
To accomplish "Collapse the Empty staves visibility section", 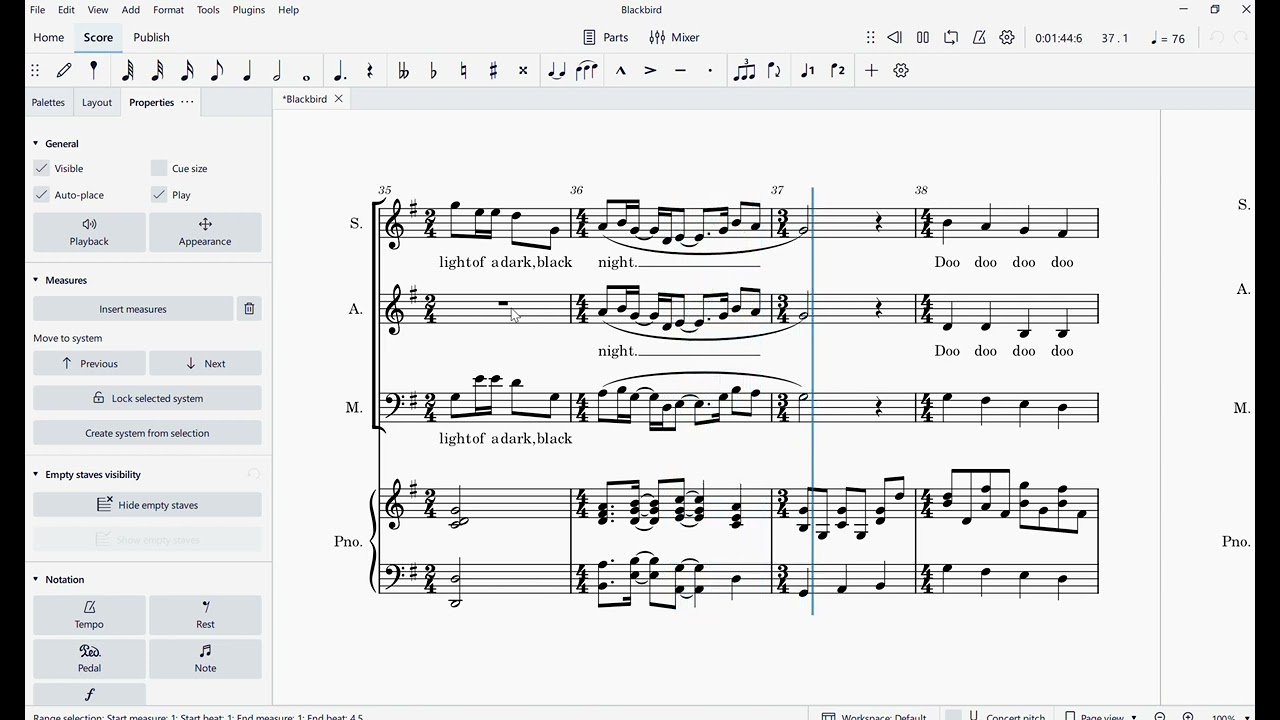I will 36,475.
